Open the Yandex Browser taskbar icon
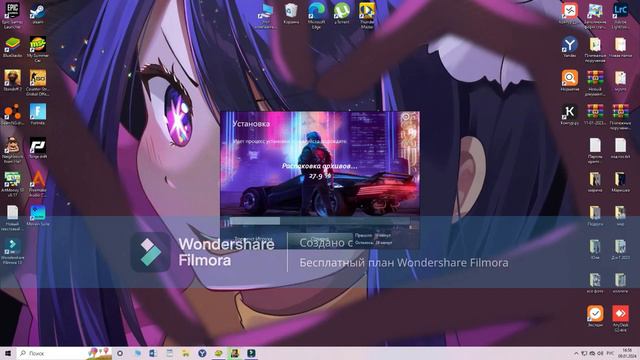 click(x=202, y=353)
